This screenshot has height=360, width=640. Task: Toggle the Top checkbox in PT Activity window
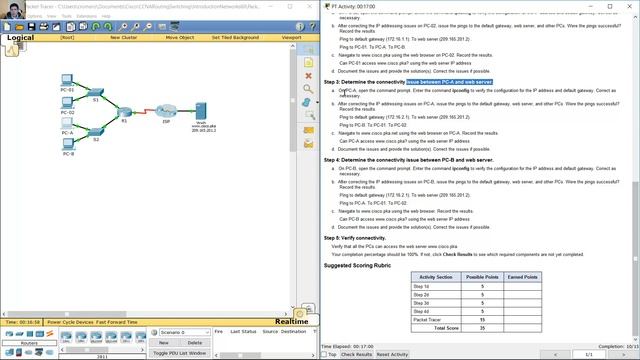coord(324,354)
